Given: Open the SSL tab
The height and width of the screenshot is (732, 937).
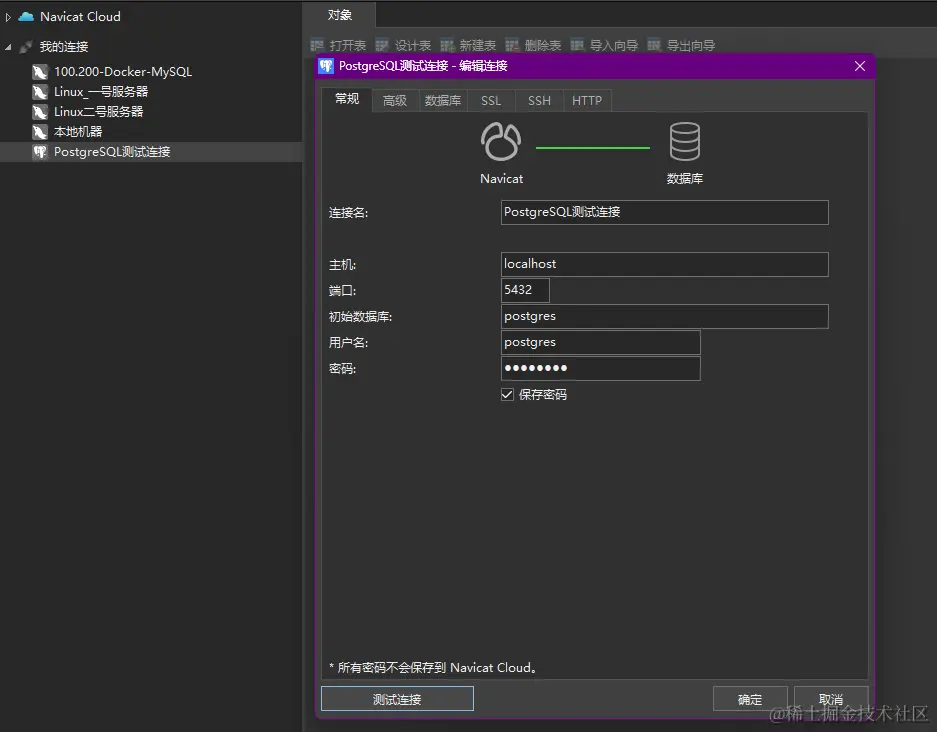Looking at the screenshot, I should (491, 100).
